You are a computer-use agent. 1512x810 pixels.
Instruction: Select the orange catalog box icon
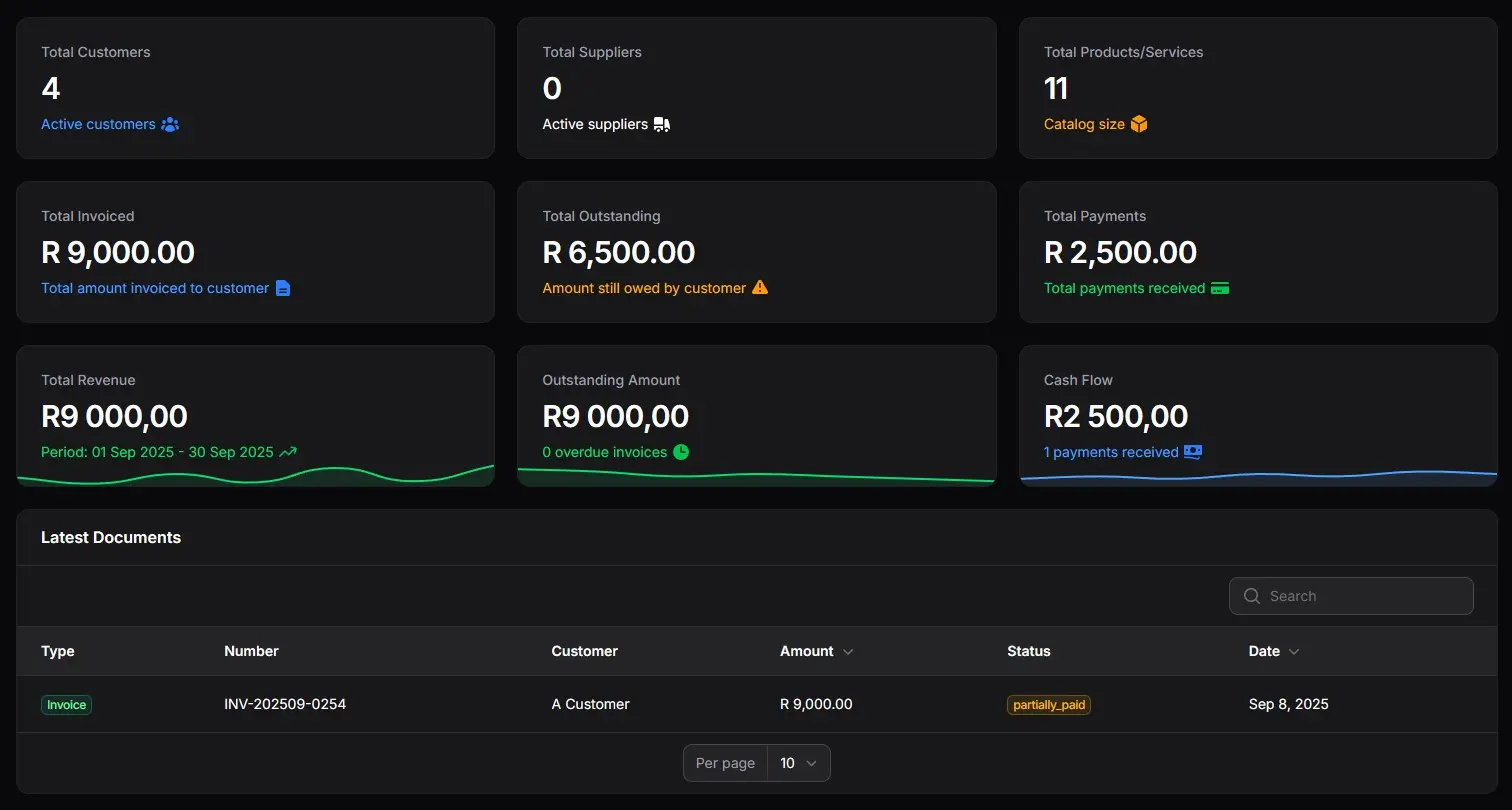1139,124
